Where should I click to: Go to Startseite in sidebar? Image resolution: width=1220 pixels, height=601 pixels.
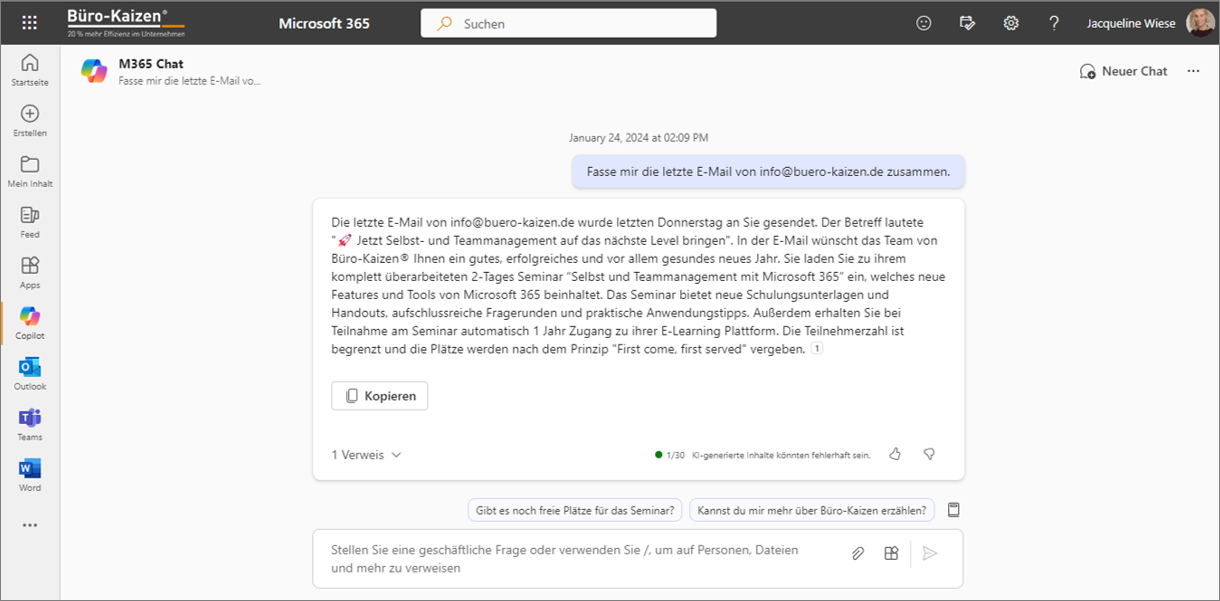click(30, 70)
